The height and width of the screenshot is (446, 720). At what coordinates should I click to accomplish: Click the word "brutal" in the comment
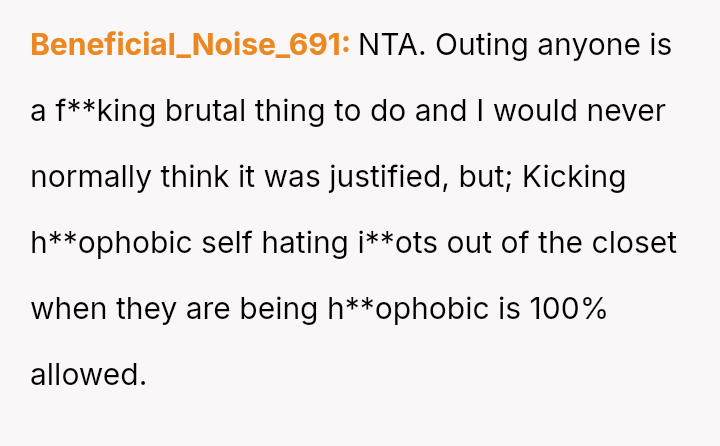(210, 111)
